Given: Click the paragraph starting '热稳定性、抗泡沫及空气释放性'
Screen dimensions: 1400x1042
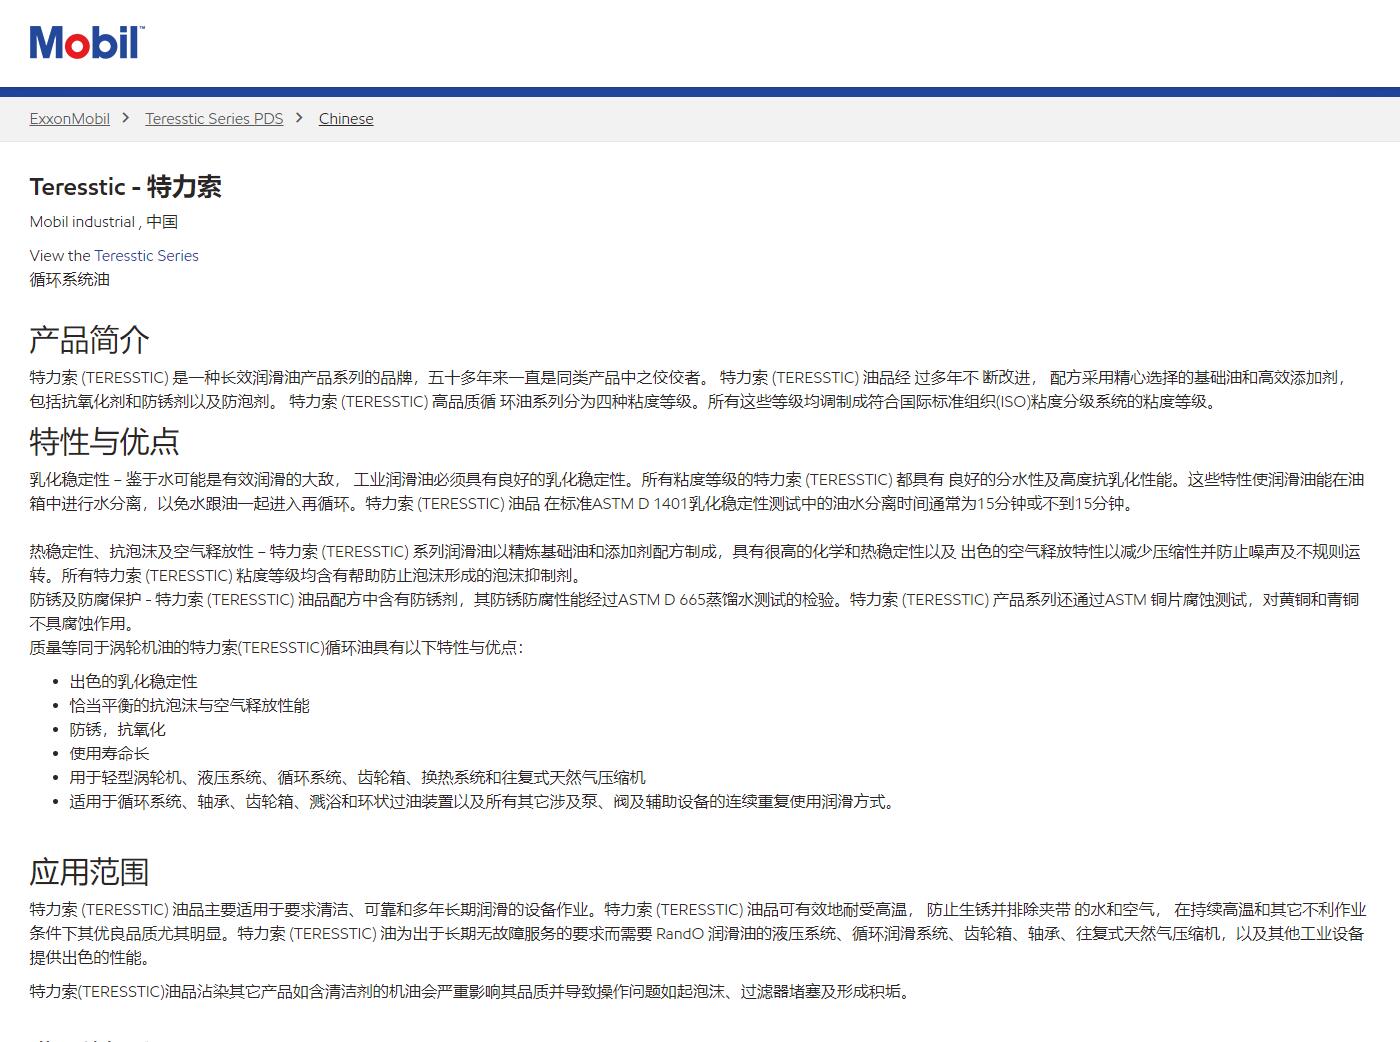Looking at the screenshot, I should pyautogui.click(x=695, y=563).
